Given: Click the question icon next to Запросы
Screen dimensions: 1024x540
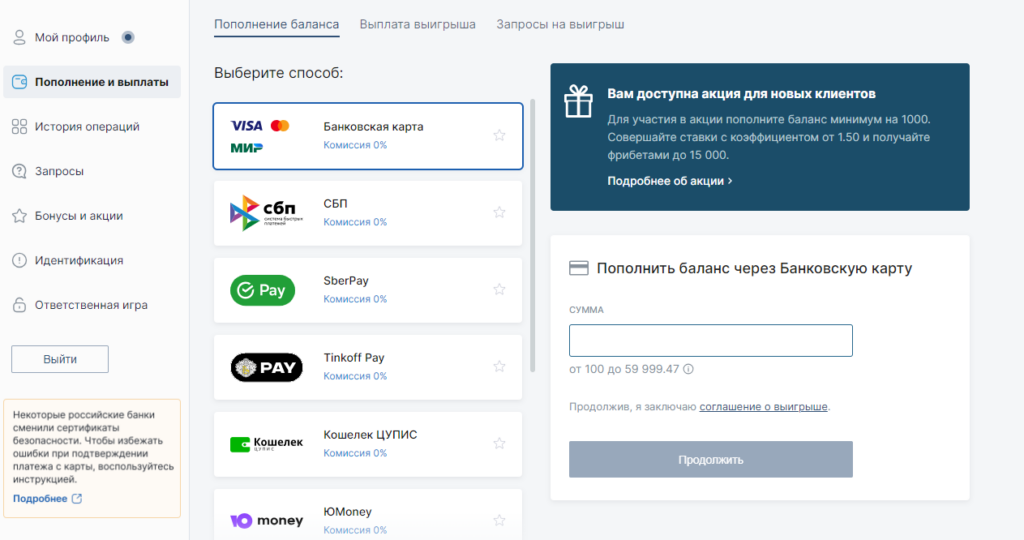Looking at the screenshot, I should coord(20,171).
